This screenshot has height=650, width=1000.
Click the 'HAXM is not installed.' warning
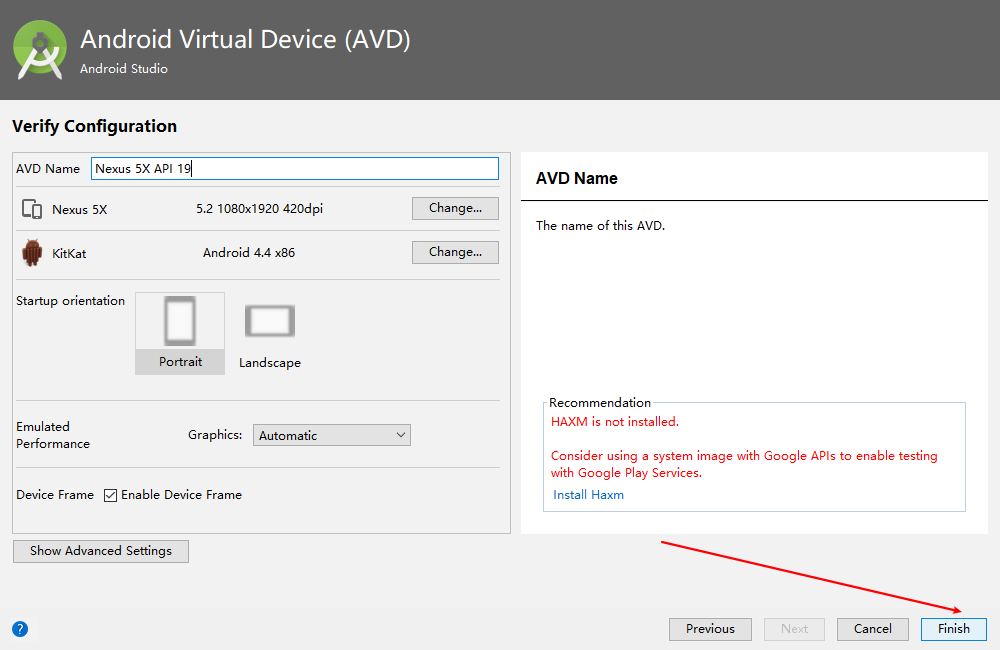click(x=615, y=422)
